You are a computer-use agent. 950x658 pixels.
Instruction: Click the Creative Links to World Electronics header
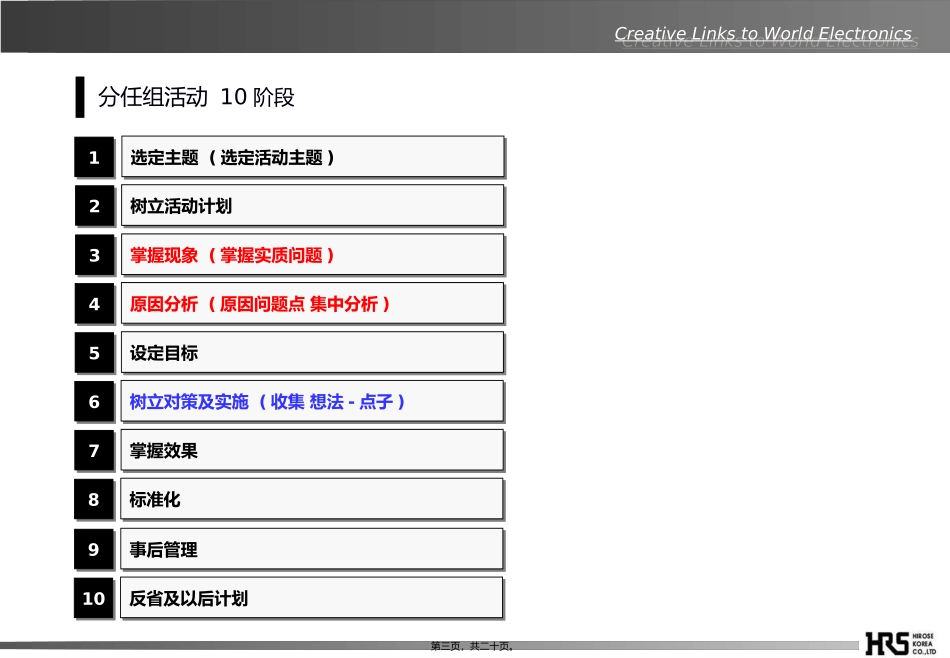[763, 34]
